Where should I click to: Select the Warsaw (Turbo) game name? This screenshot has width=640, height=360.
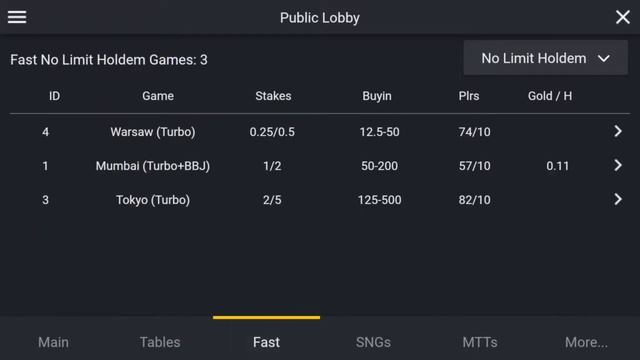click(153, 132)
